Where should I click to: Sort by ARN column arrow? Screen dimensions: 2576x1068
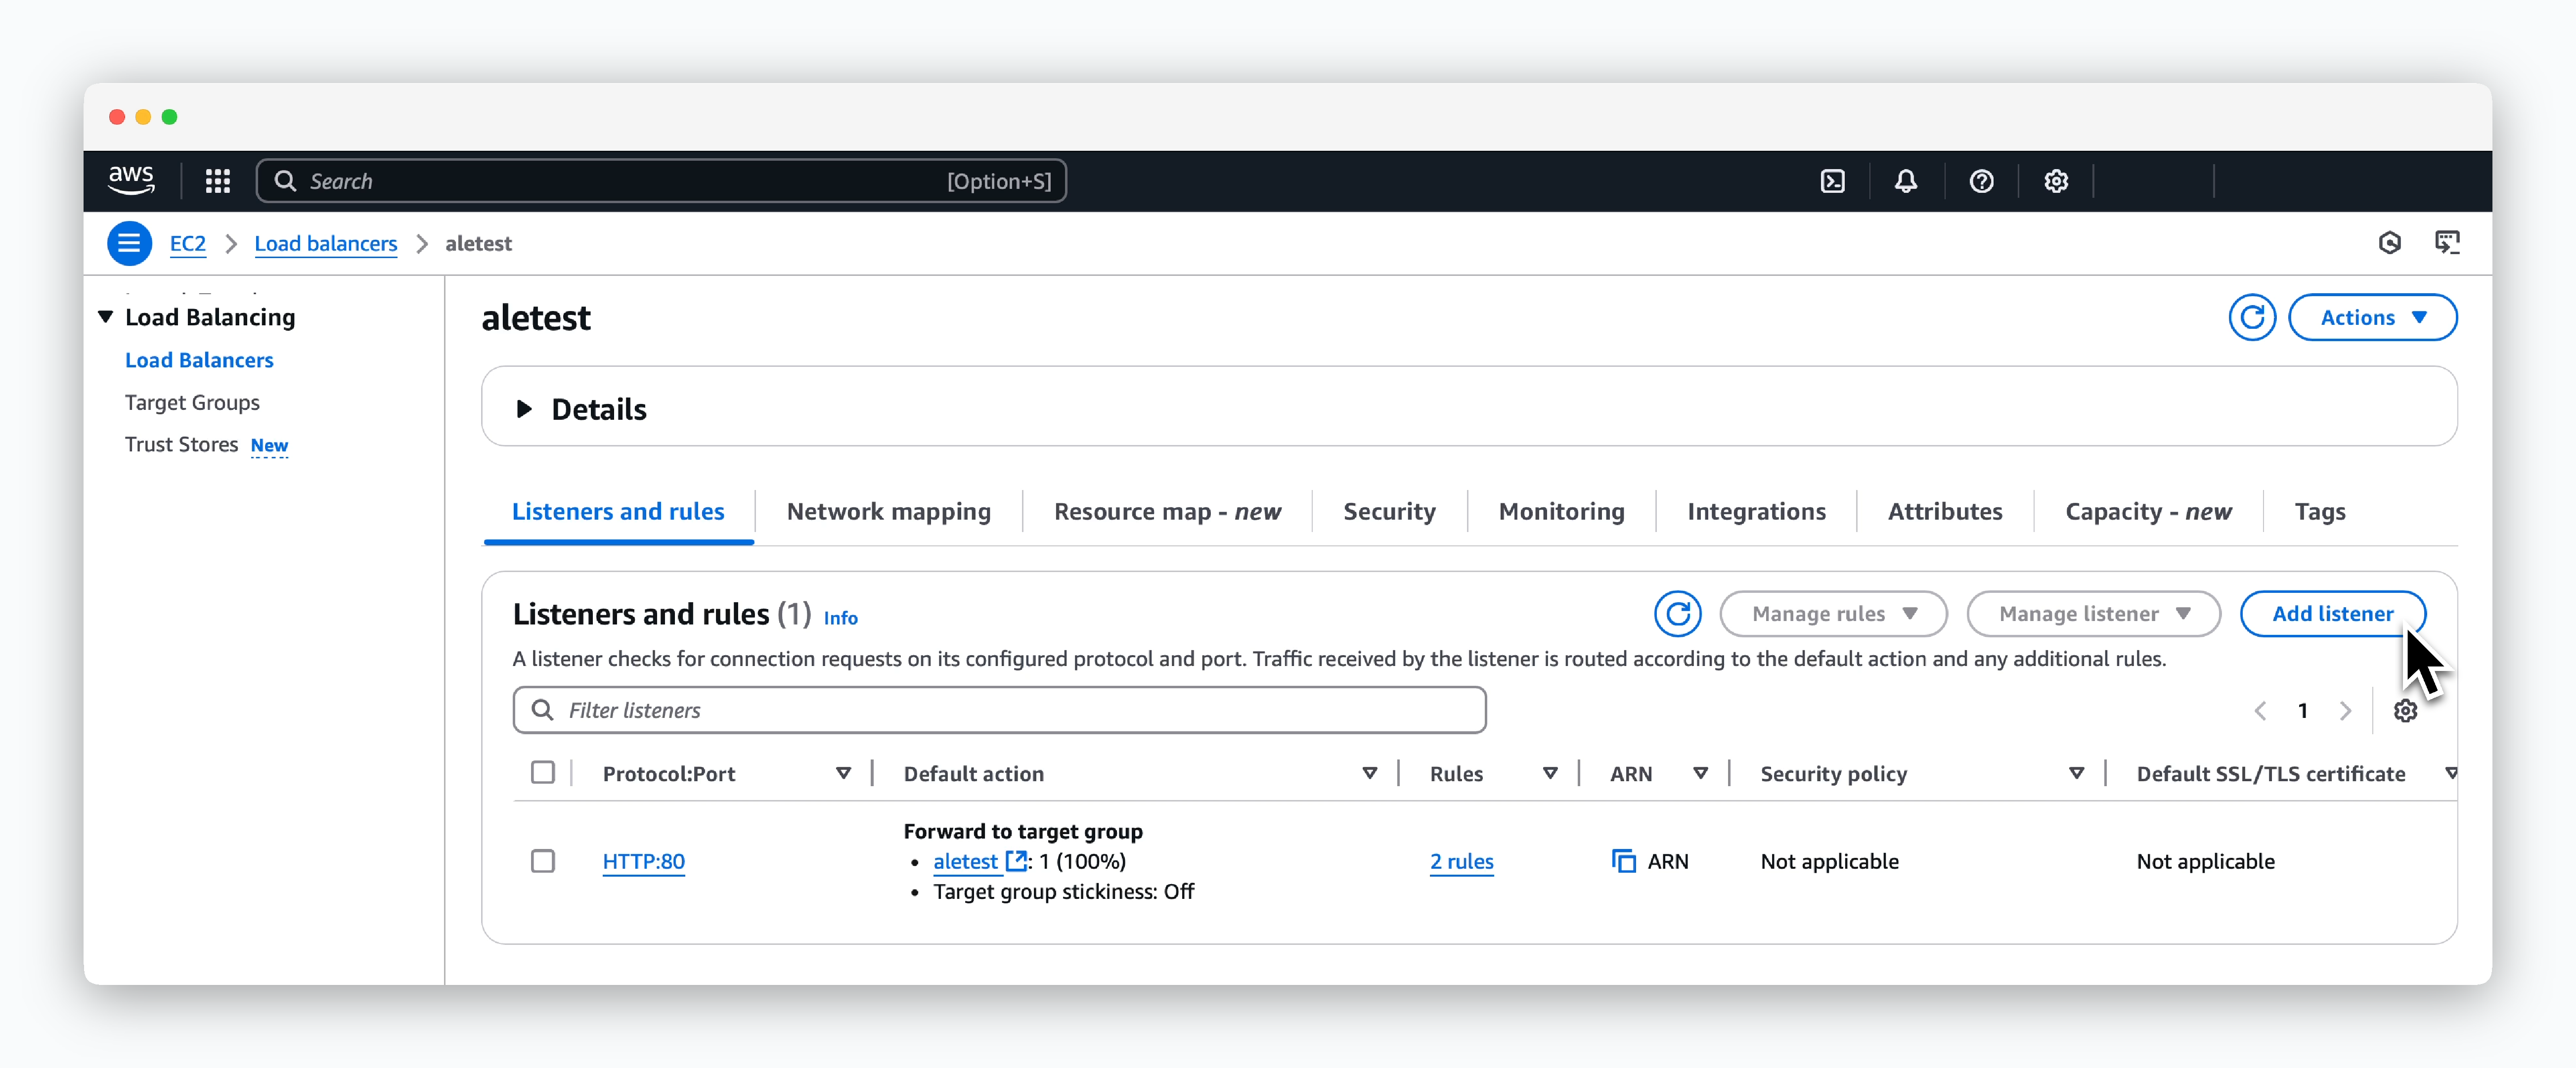click(x=1700, y=774)
